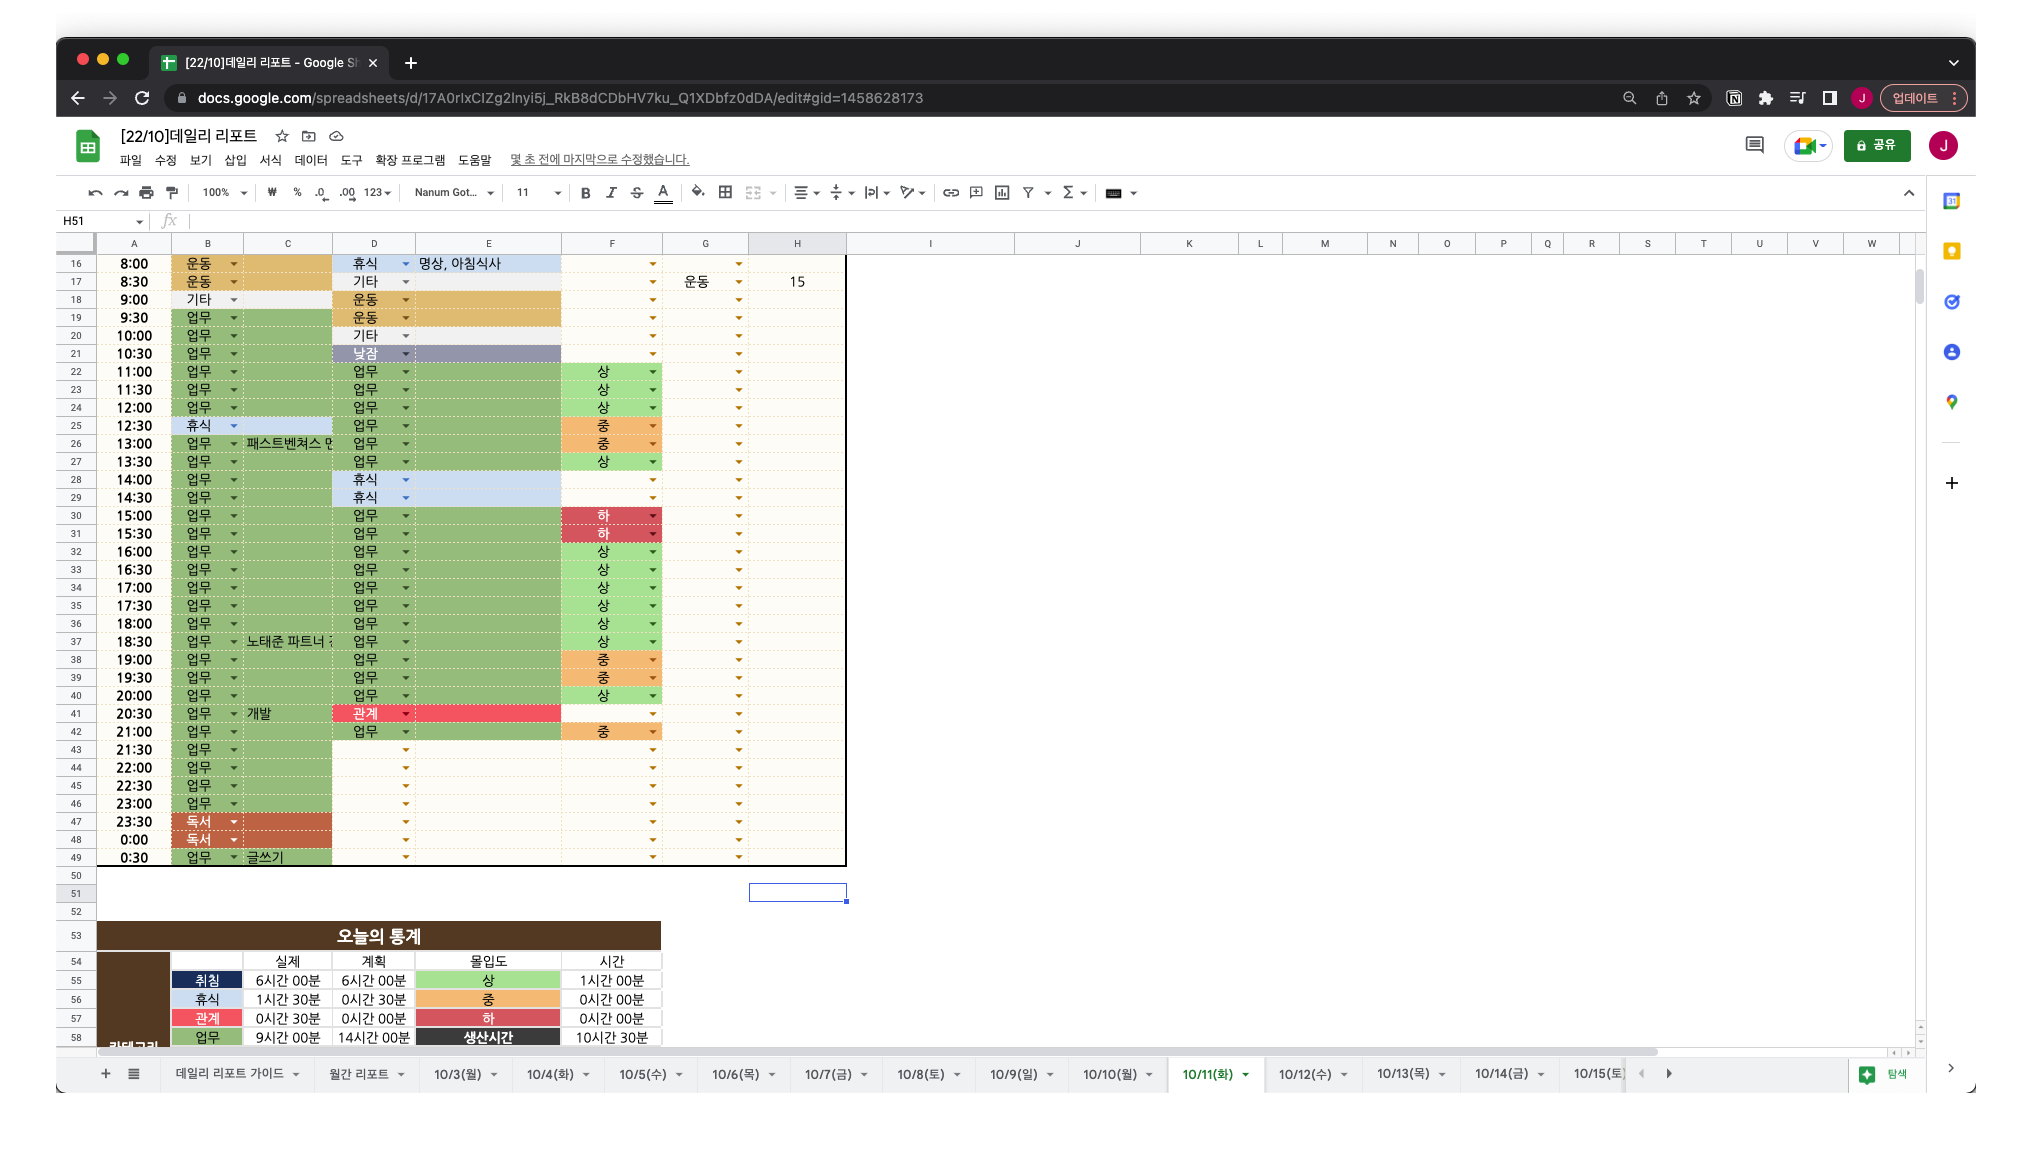
Task: Toggle bold formatting
Action: [x=586, y=193]
